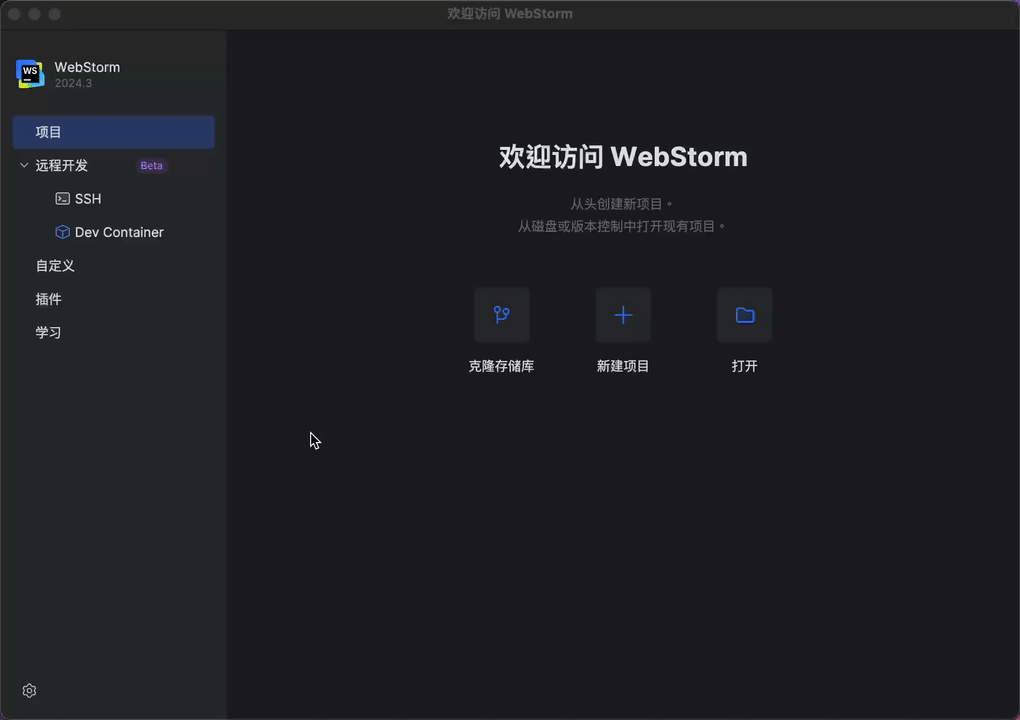Click the 新建项目 label
The image size is (1020, 720).
pos(623,366)
